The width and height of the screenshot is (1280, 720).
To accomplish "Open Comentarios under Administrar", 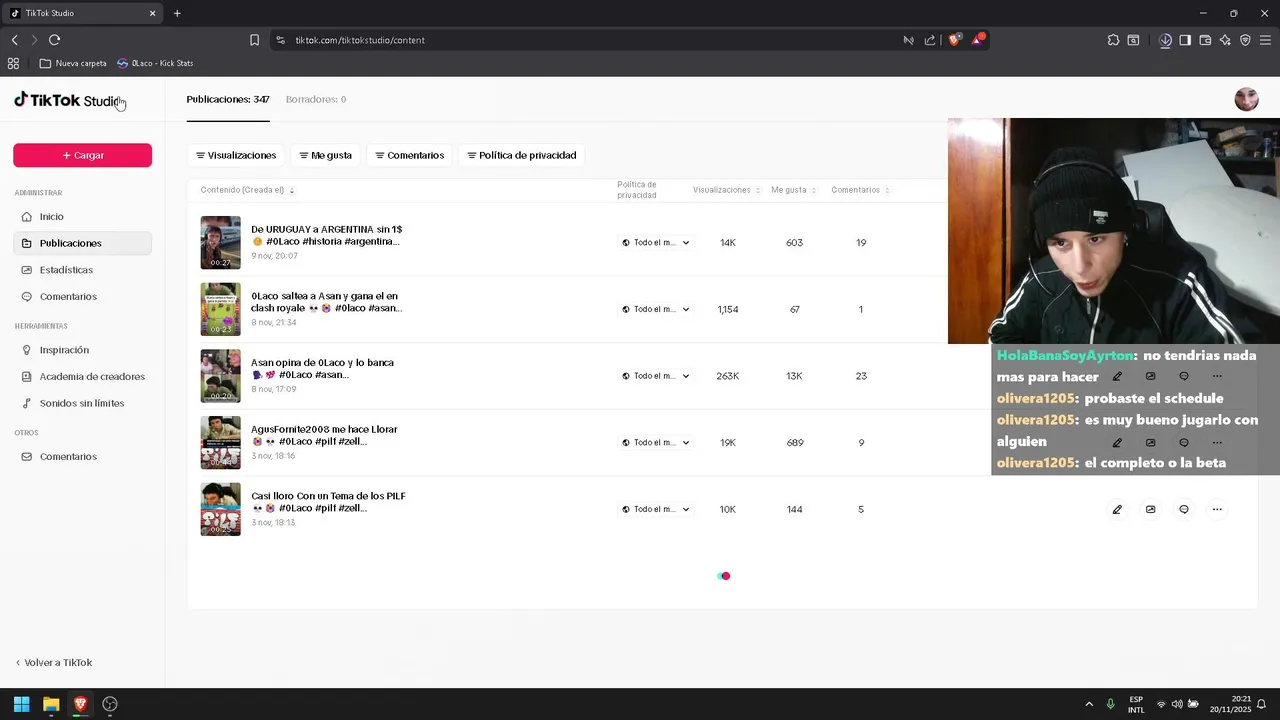I will (x=82, y=296).
